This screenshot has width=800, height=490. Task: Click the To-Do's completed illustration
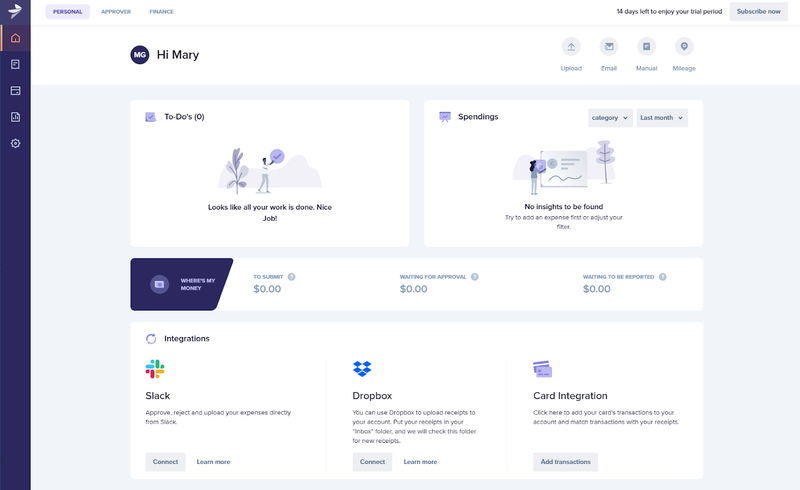[x=270, y=172]
